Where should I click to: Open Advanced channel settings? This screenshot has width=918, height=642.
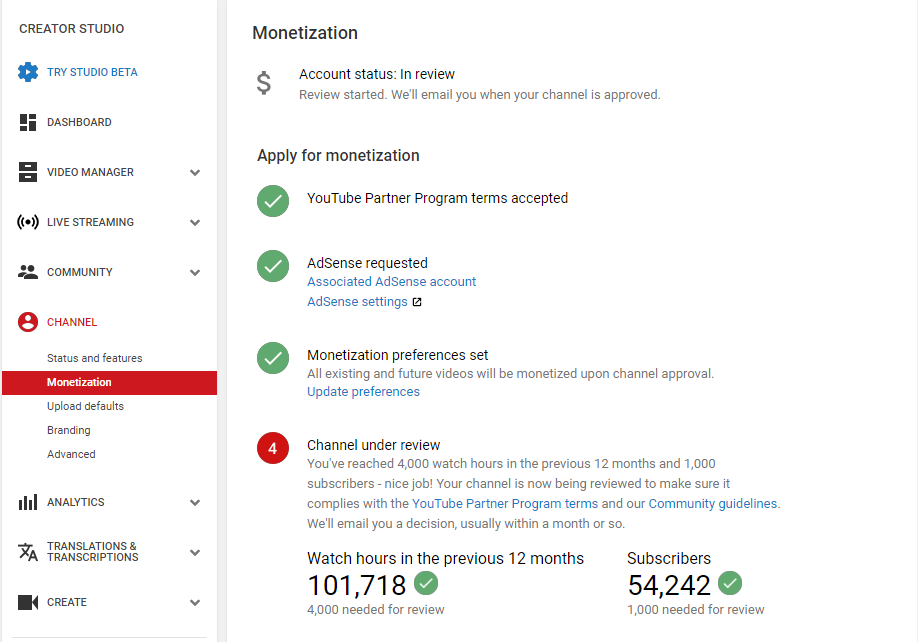(71, 454)
